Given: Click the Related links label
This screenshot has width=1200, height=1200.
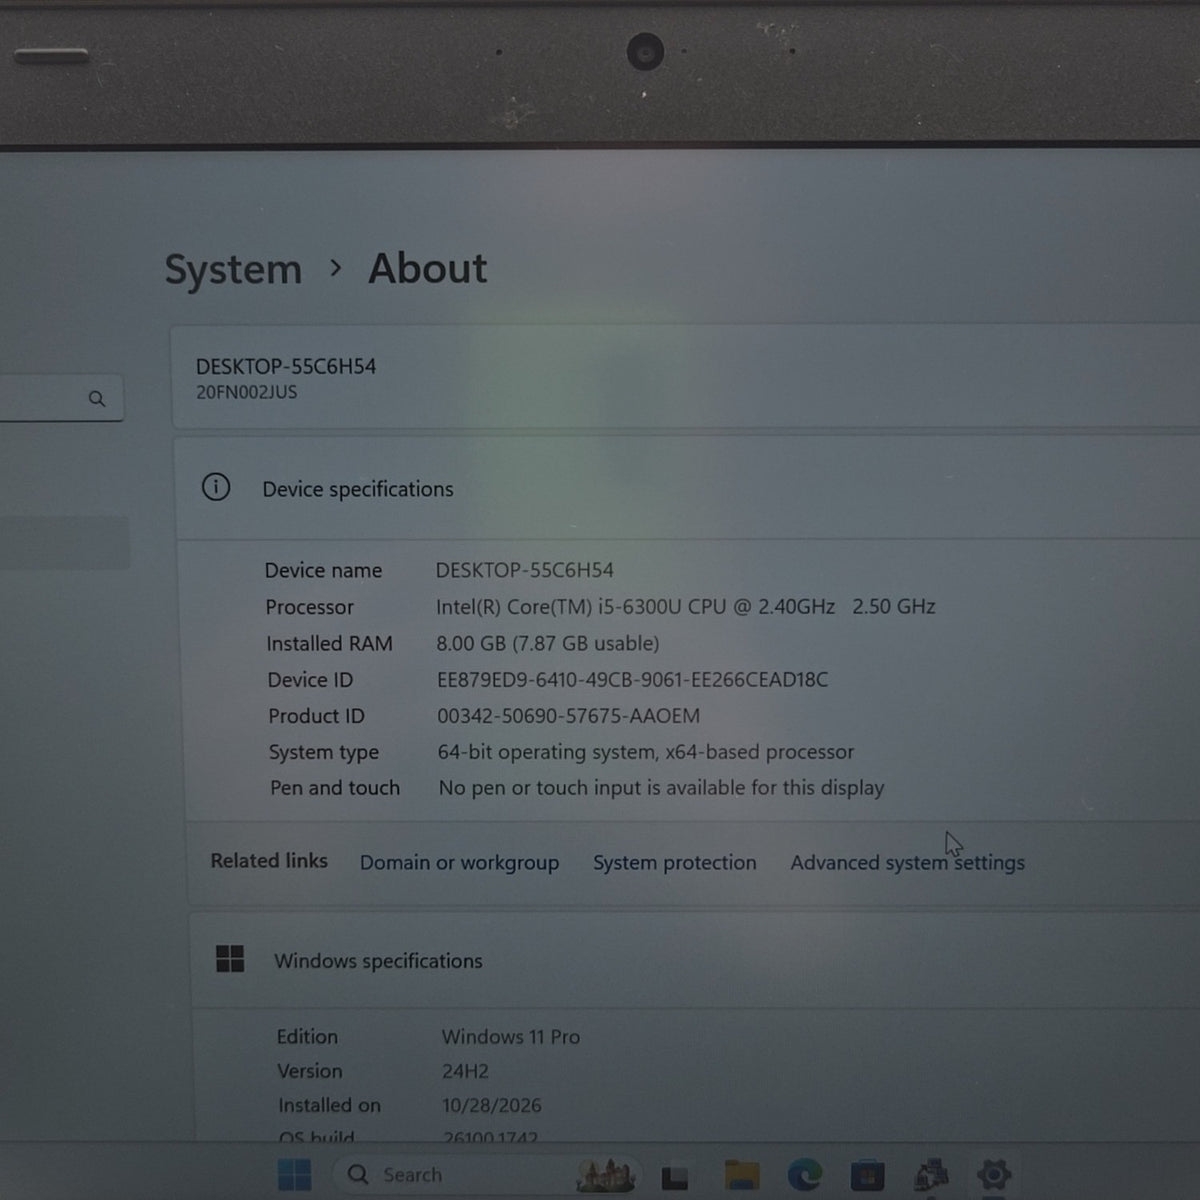Looking at the screenshot, I should pos(269,861).
